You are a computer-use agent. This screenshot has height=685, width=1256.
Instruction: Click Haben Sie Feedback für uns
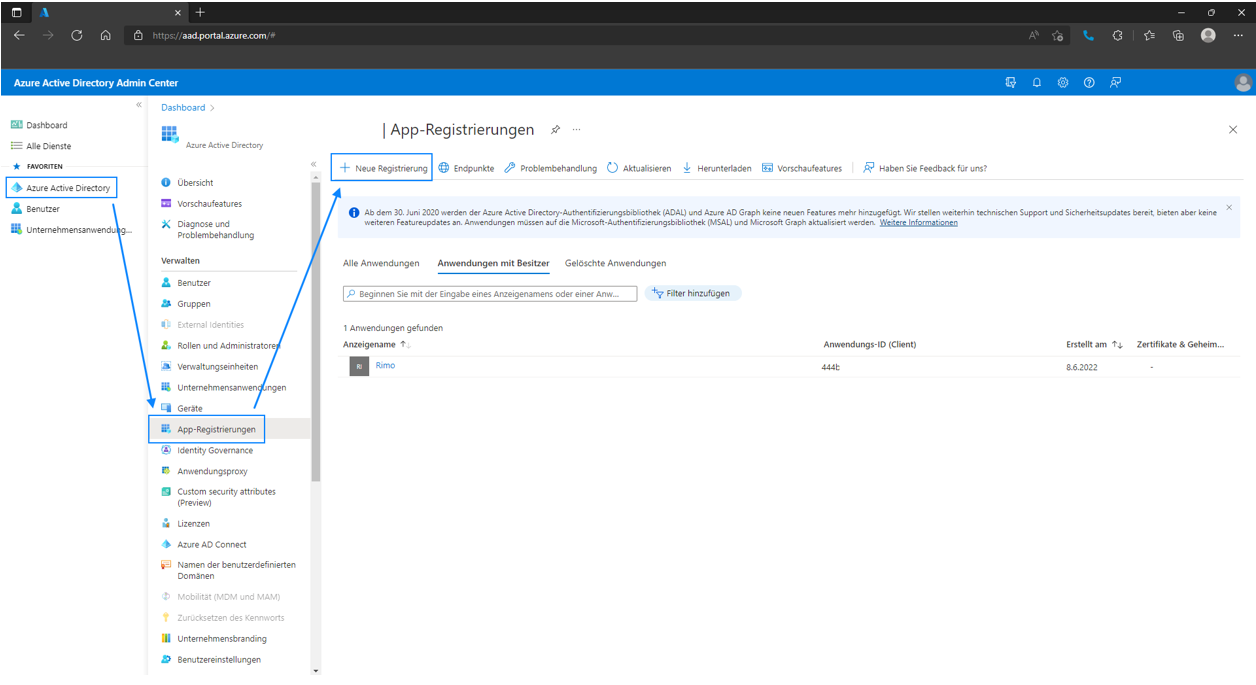click(925, 169)
